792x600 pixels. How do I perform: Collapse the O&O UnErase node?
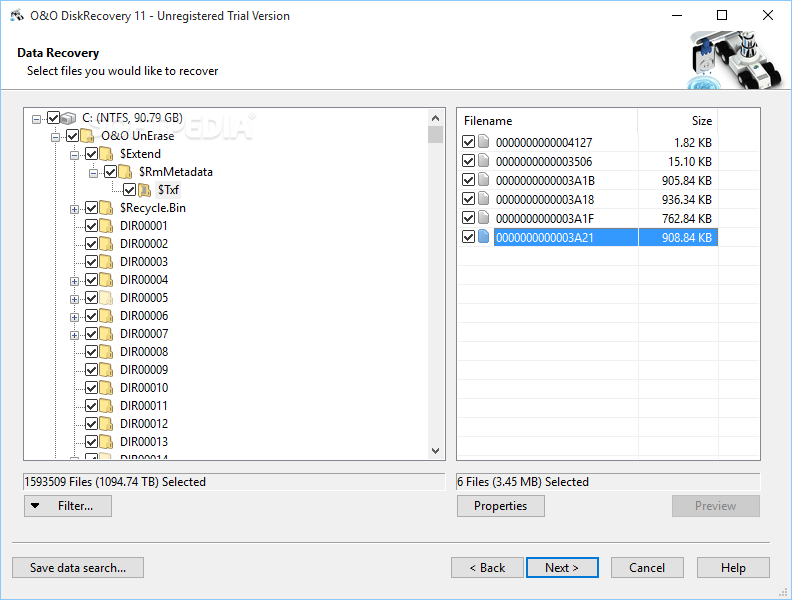coord(55,137)
